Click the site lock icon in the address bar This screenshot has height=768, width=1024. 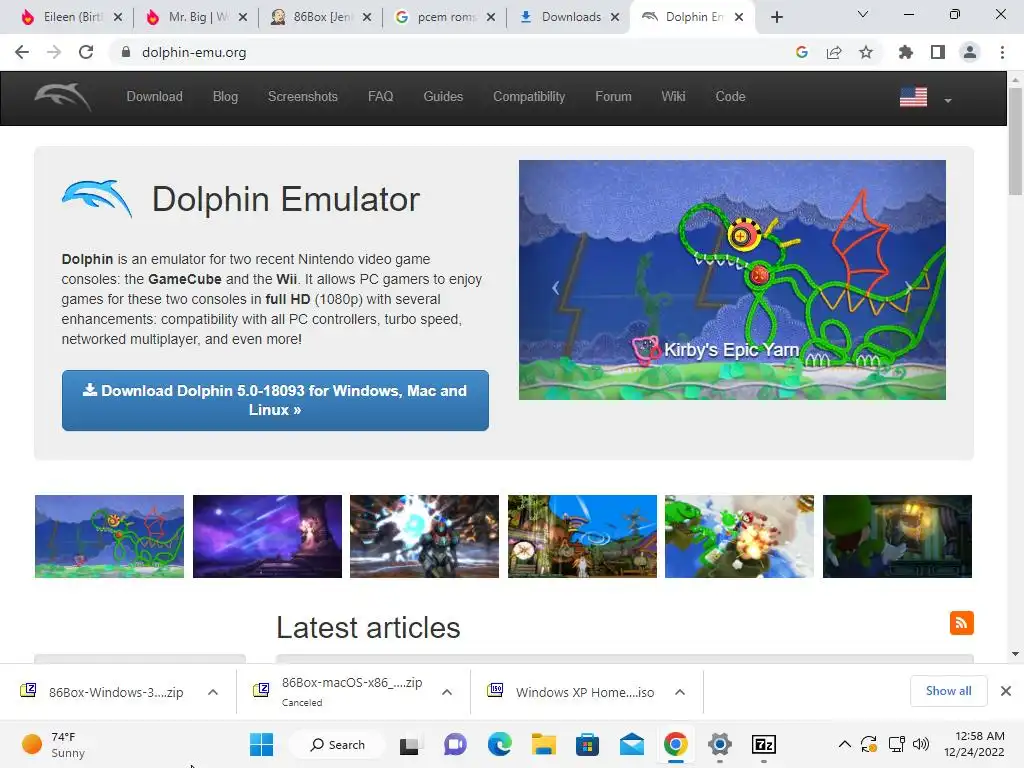[126, 52]
